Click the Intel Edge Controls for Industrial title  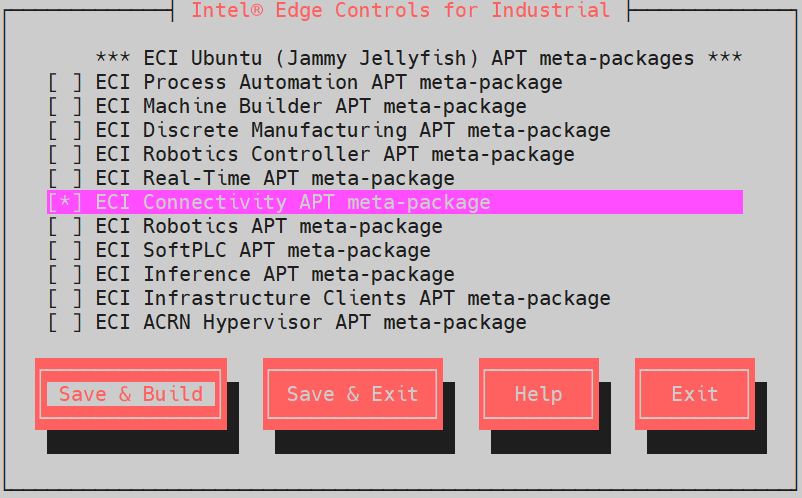(x=400, y=11)
